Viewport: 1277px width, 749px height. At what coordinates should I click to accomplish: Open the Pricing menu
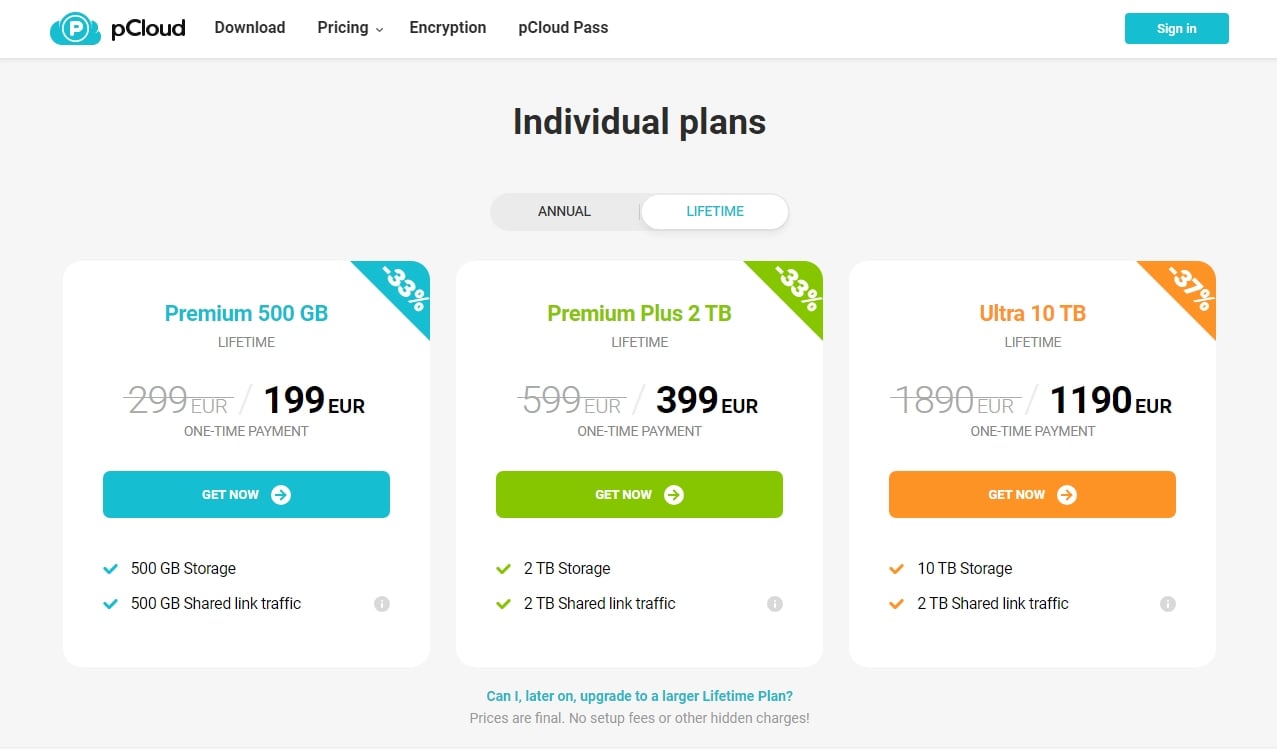click(x=343, y=28)
